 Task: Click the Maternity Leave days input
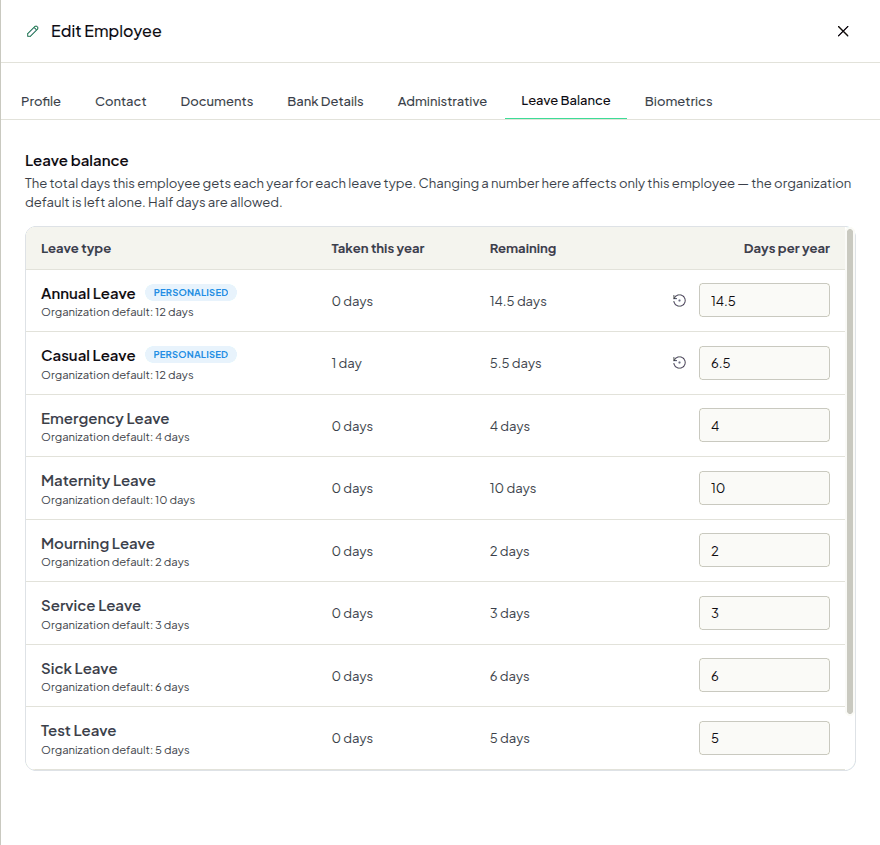coord(764,488)
